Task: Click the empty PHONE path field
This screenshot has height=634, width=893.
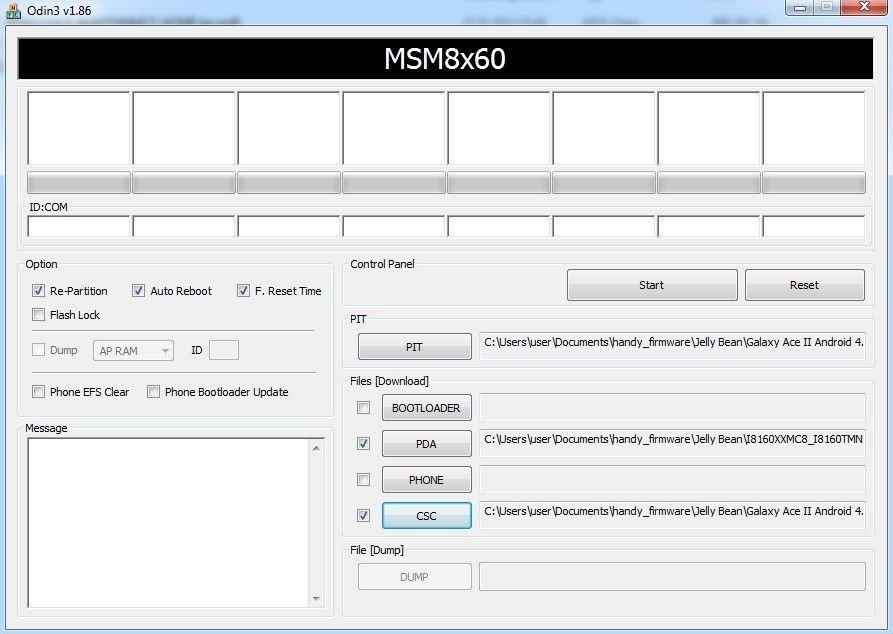Action: [673, 479]
